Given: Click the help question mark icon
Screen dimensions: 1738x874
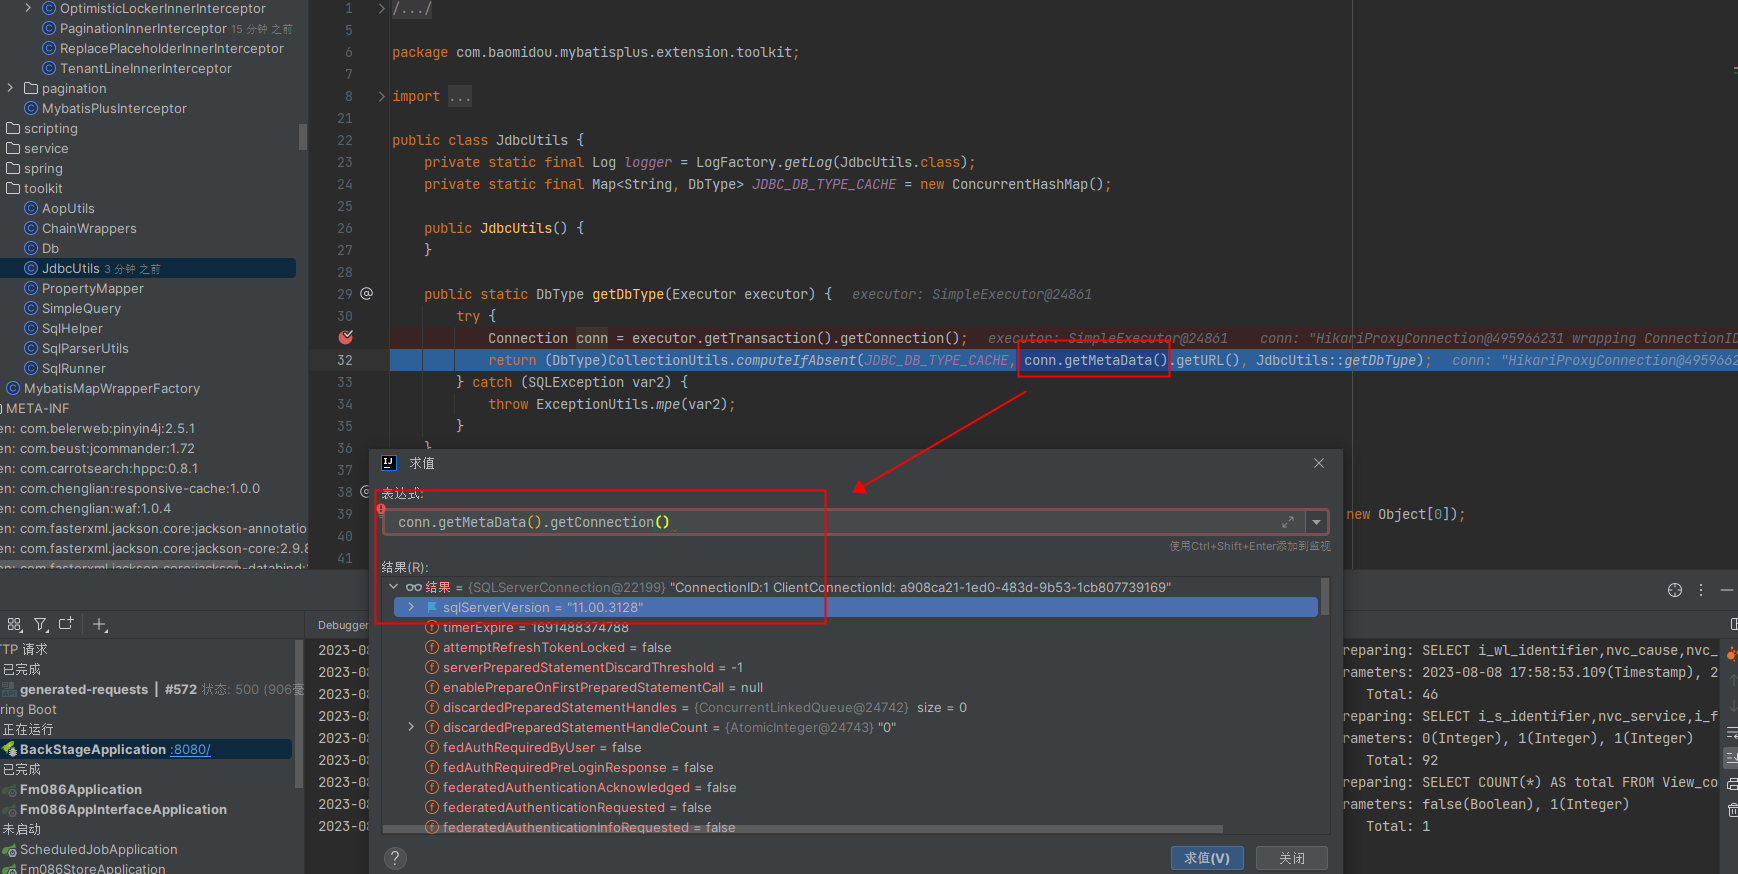Looking at the screenshot, I should [395, 858].
